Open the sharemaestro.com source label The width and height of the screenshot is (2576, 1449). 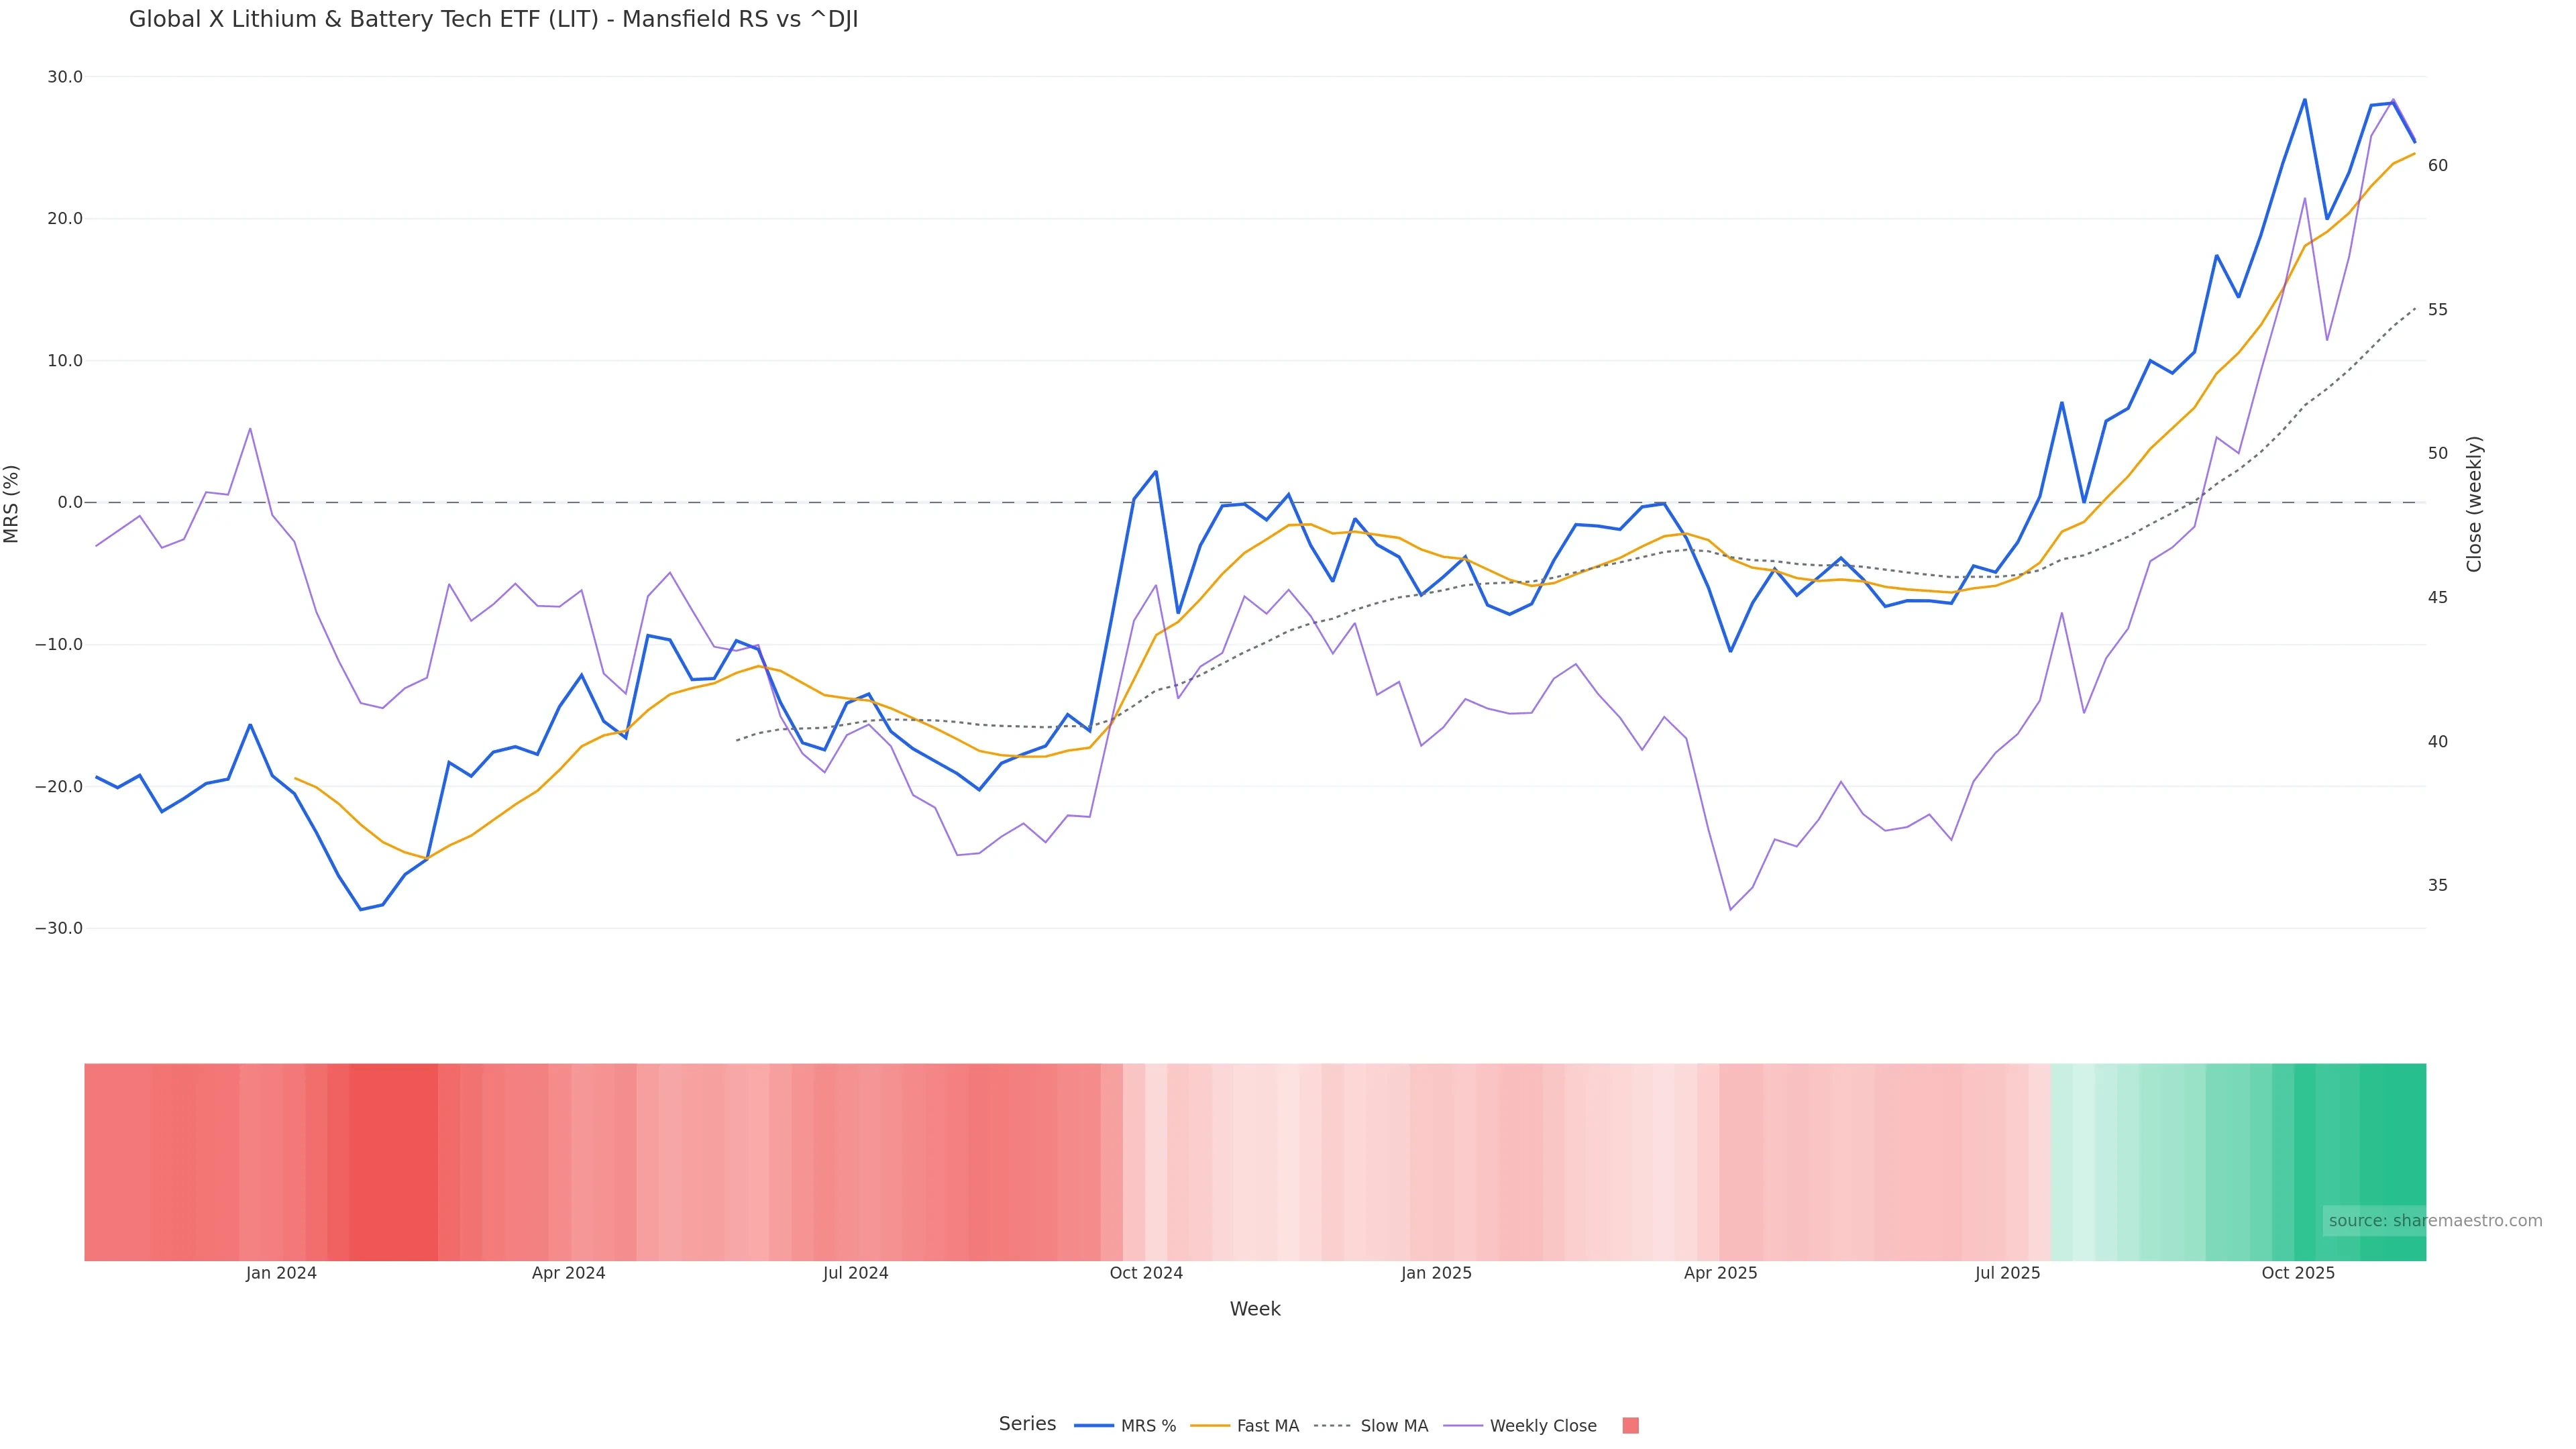click(x=2435, y=1221)
